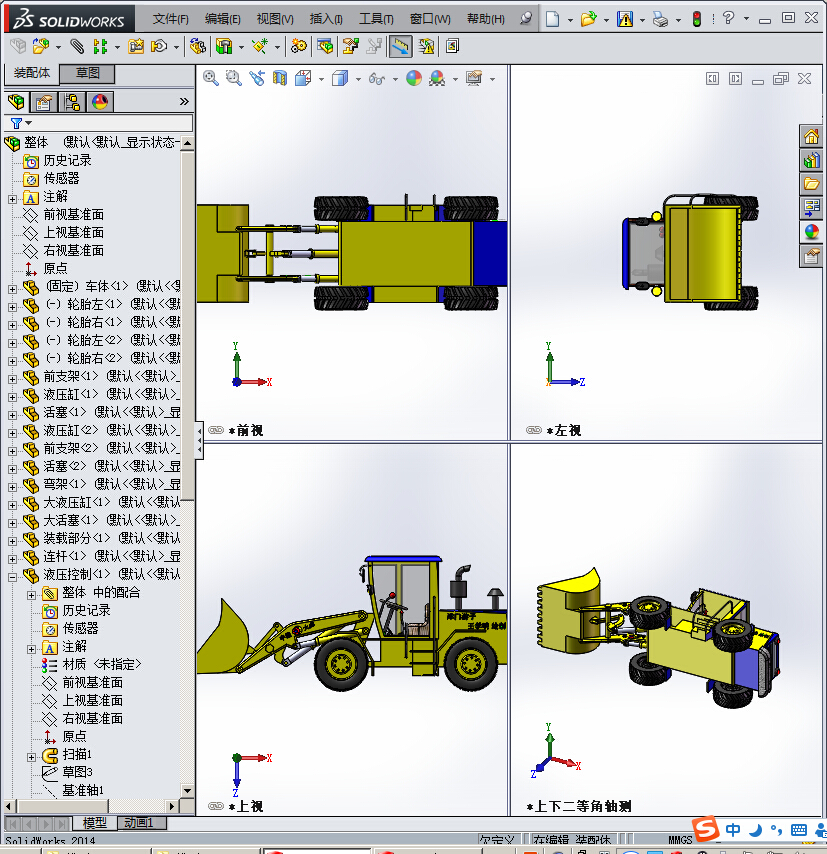Open SolidWorks Resources home icon

coord(811,136)
